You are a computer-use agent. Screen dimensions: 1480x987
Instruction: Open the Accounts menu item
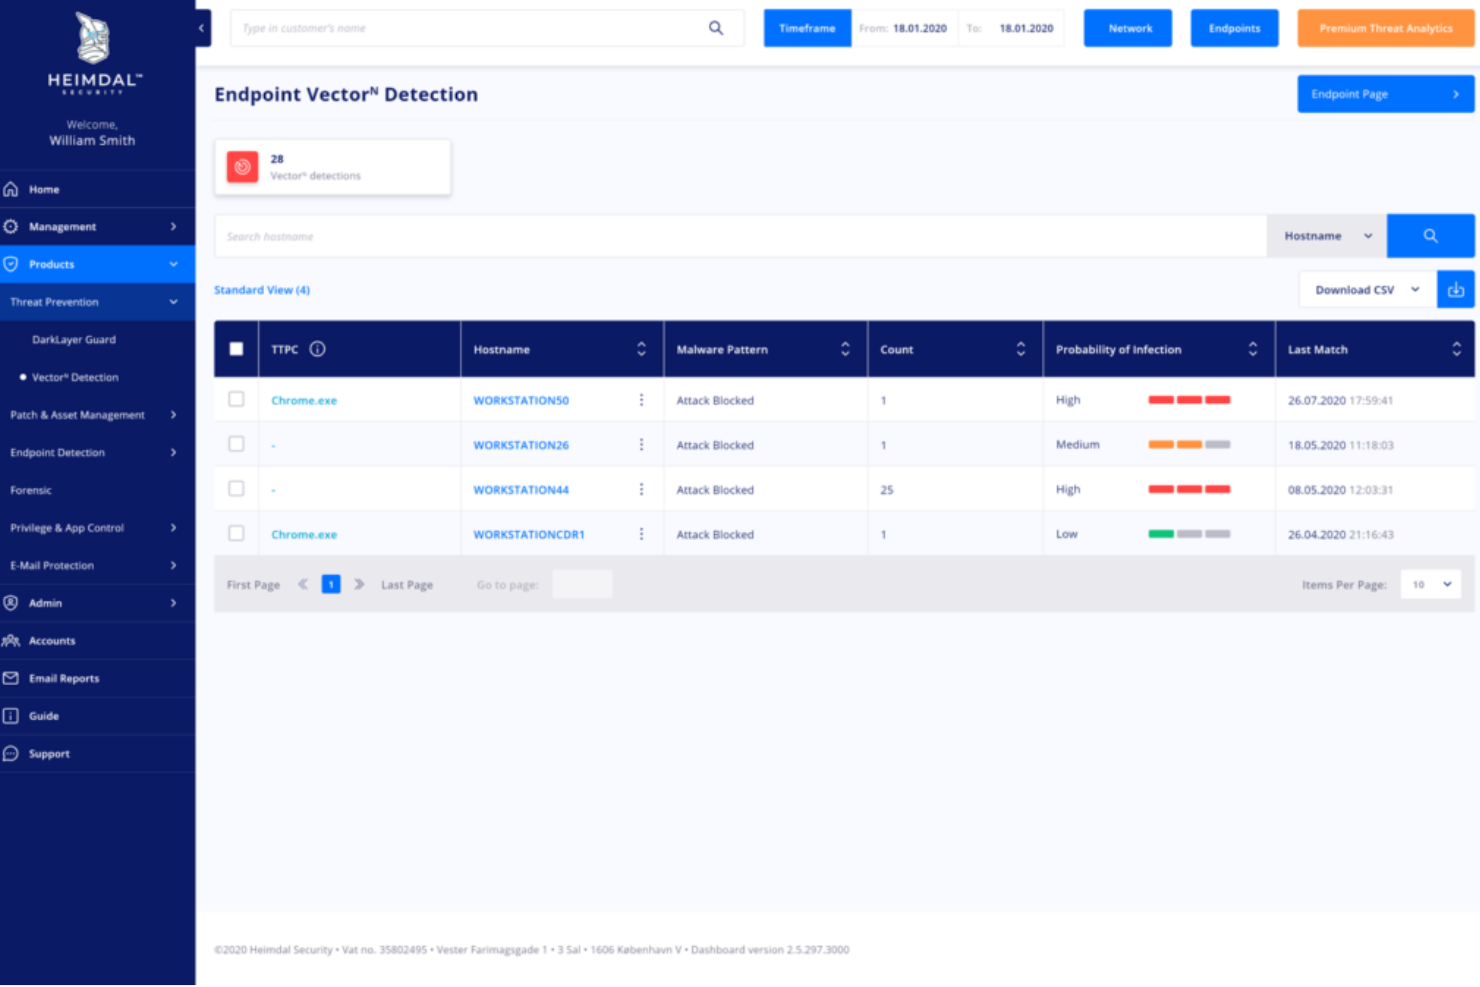coord(52,641)
